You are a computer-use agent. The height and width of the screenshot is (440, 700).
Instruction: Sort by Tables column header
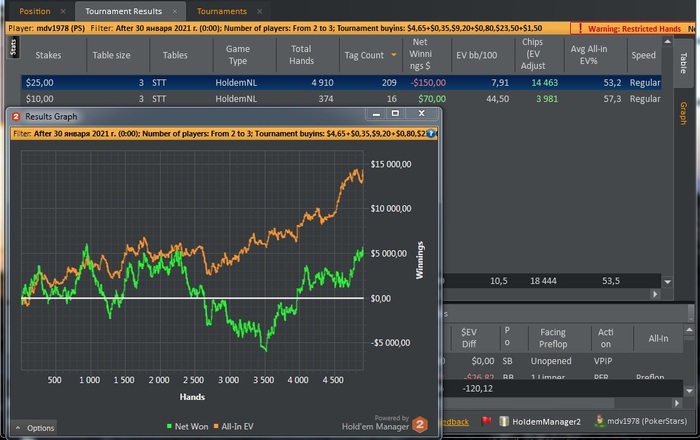tap(175, 55)
